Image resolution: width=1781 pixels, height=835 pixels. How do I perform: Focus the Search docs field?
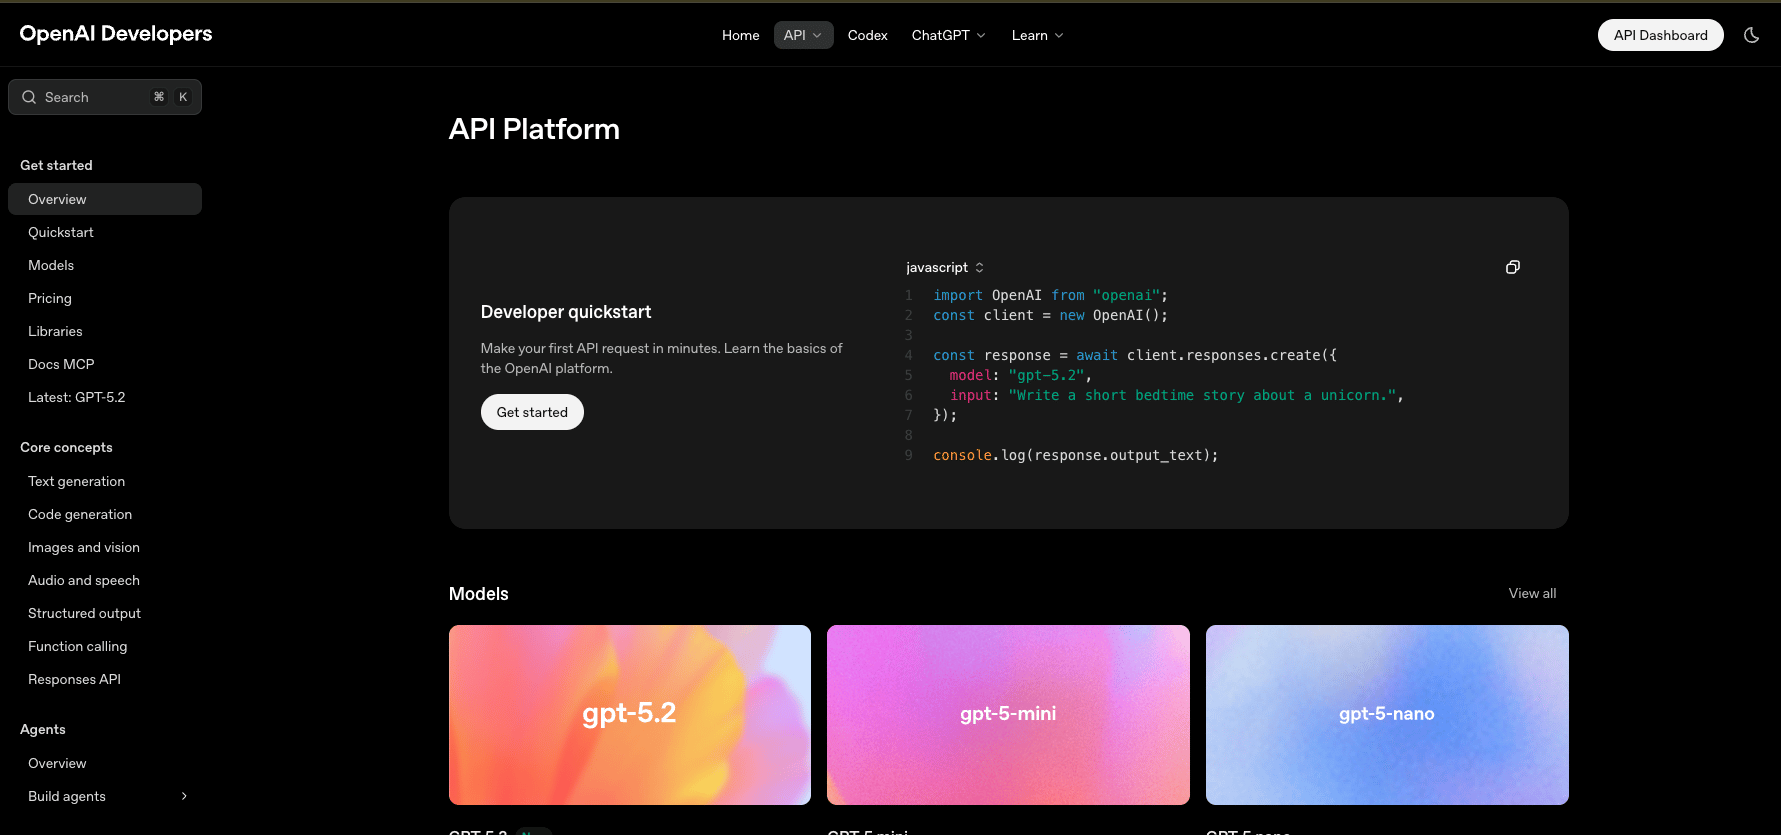pos(105,97)
